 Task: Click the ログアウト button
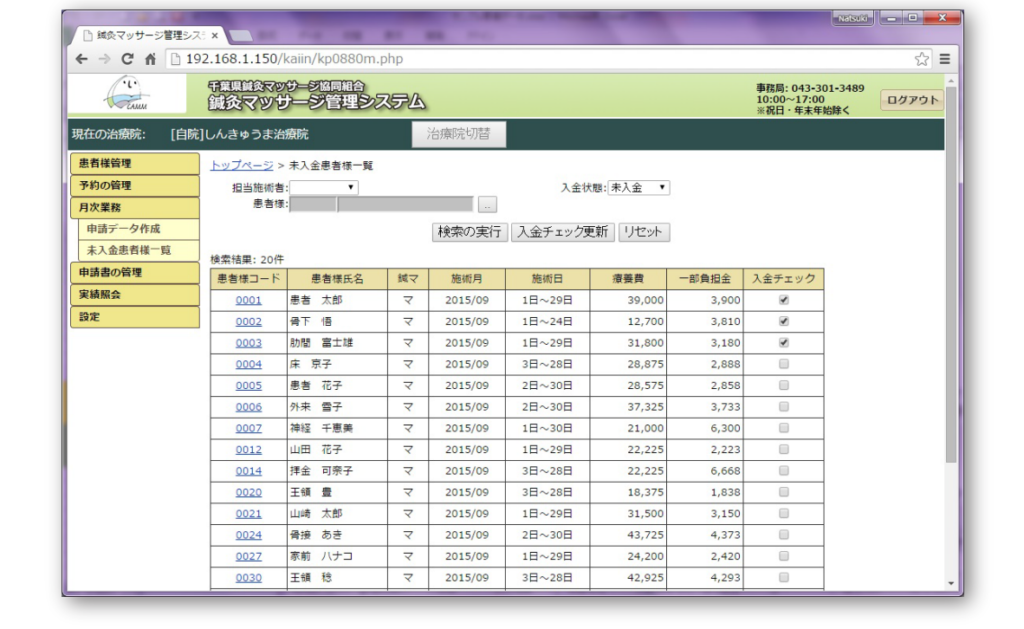912,100
